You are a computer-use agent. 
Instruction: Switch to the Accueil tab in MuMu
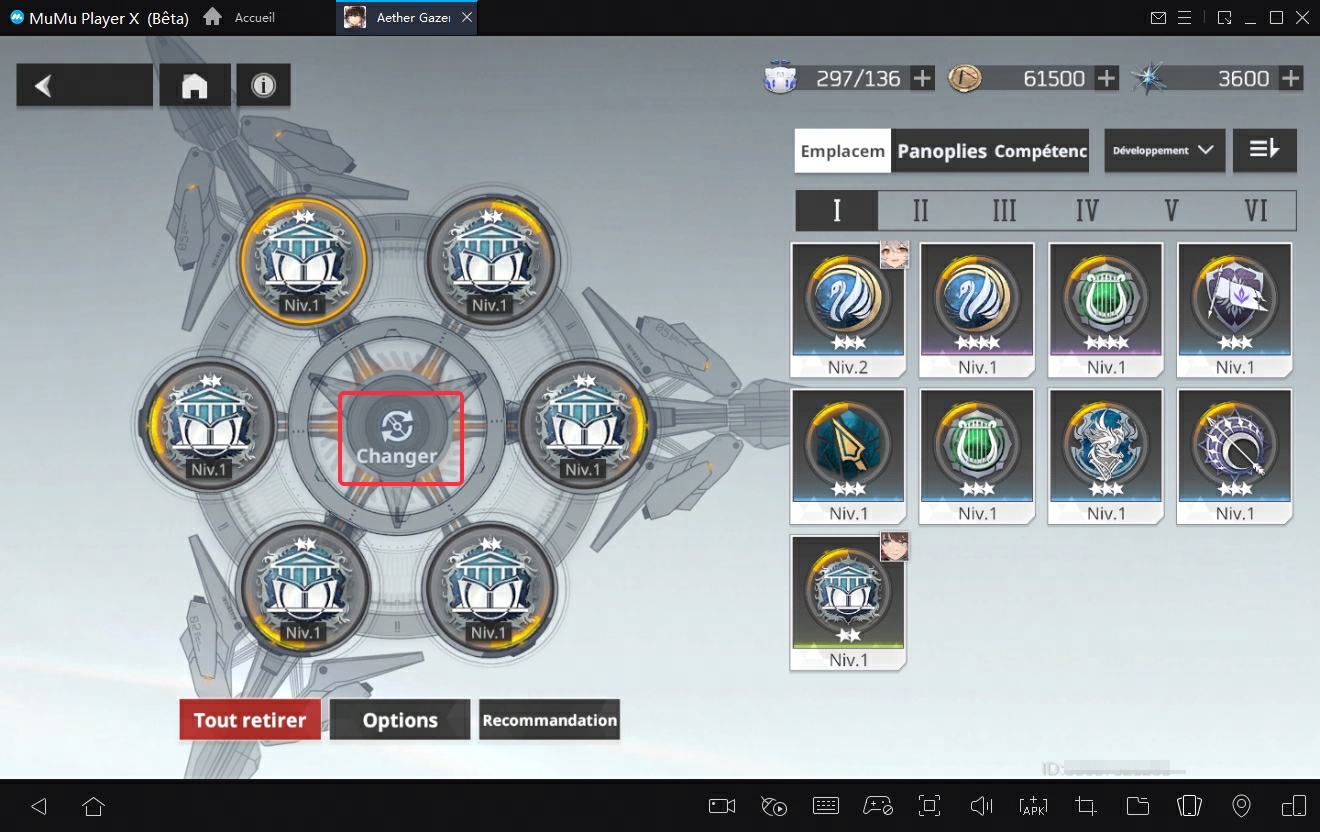[240, 18]
